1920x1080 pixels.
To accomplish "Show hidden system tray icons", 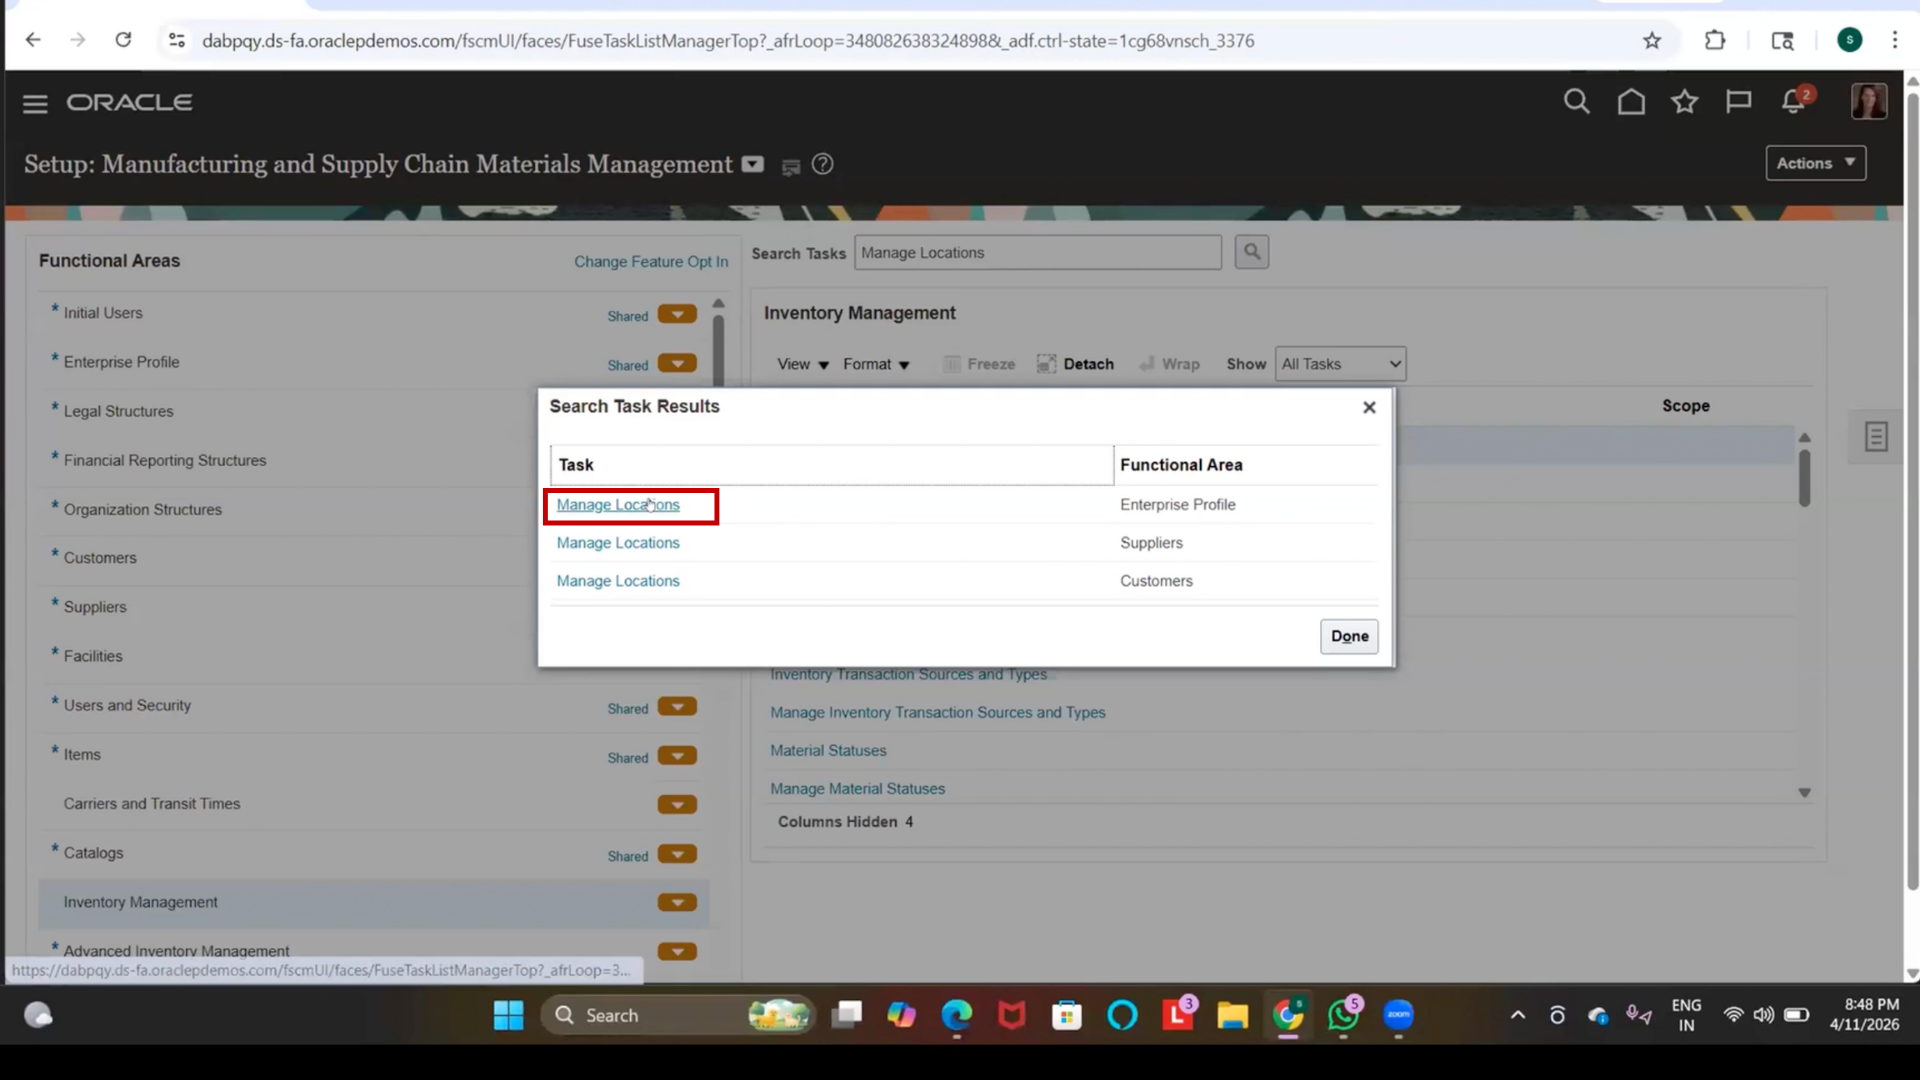I will 1517,1015.
